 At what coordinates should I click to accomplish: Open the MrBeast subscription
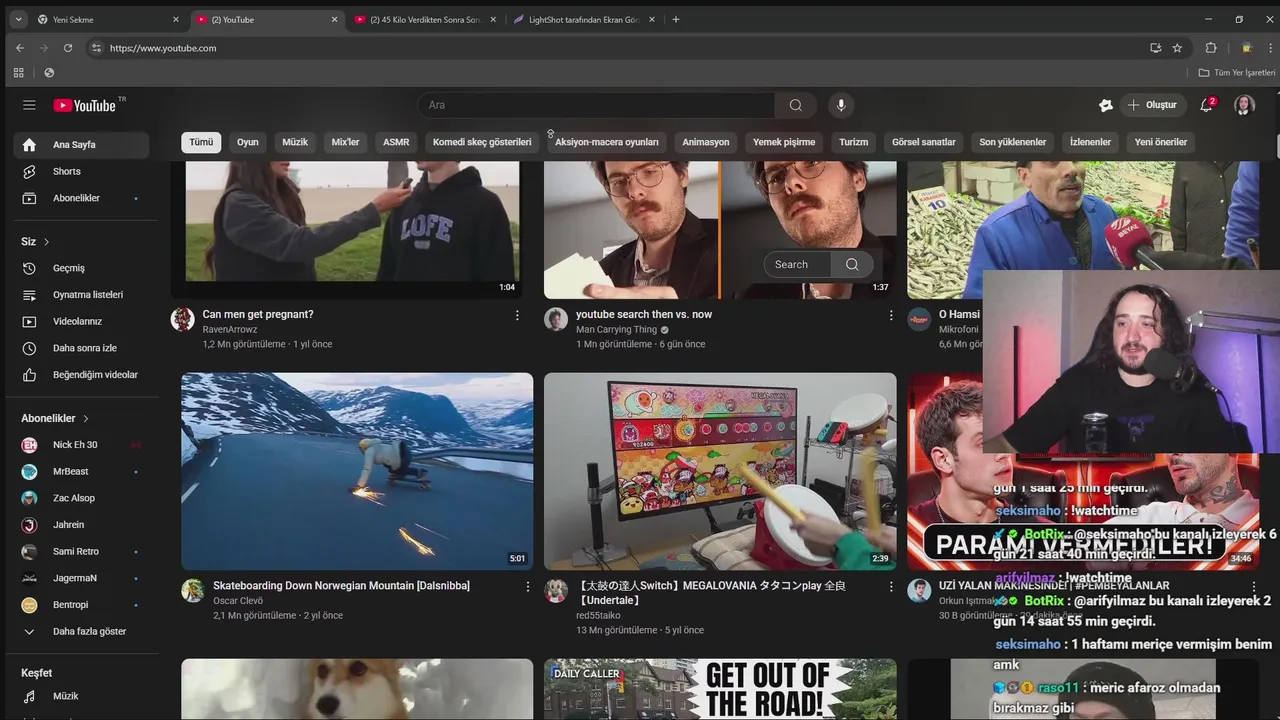tap(81, 471)
